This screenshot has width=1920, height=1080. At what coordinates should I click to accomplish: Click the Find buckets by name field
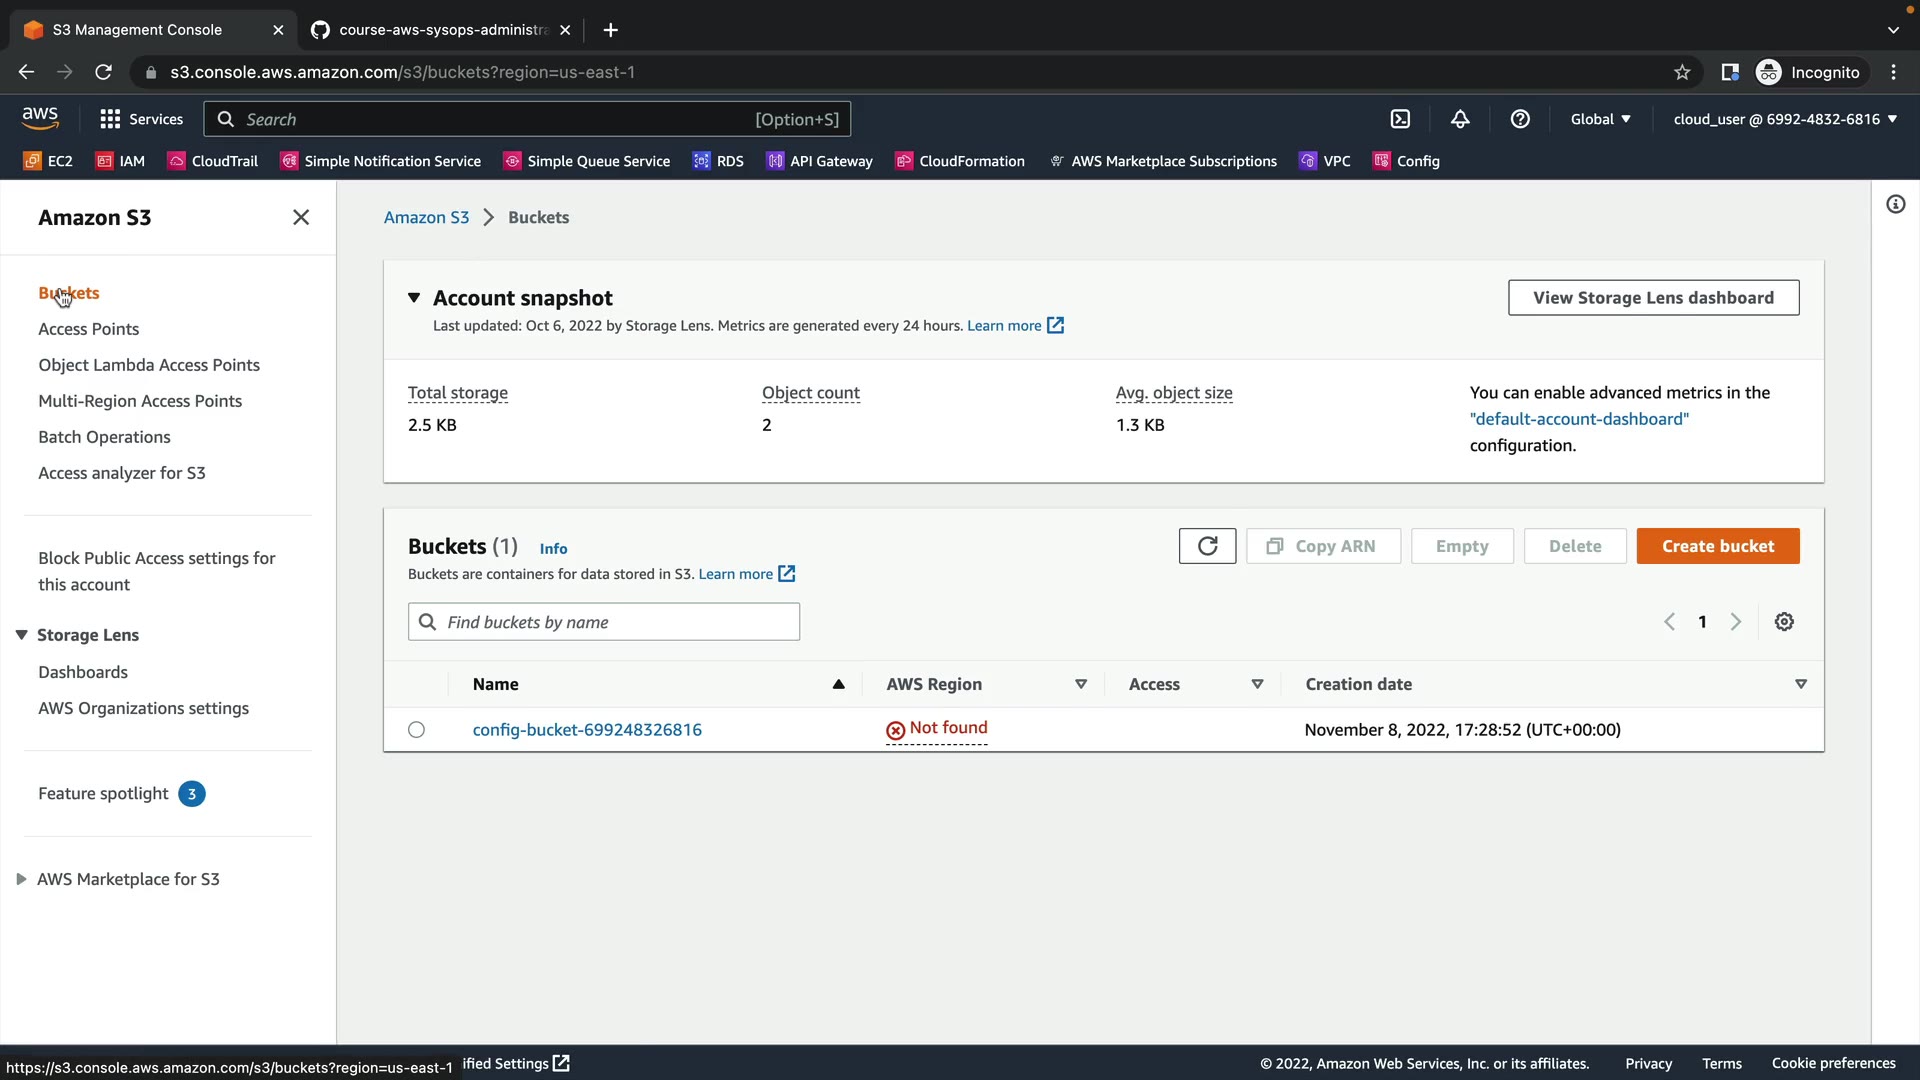[603, 622]
